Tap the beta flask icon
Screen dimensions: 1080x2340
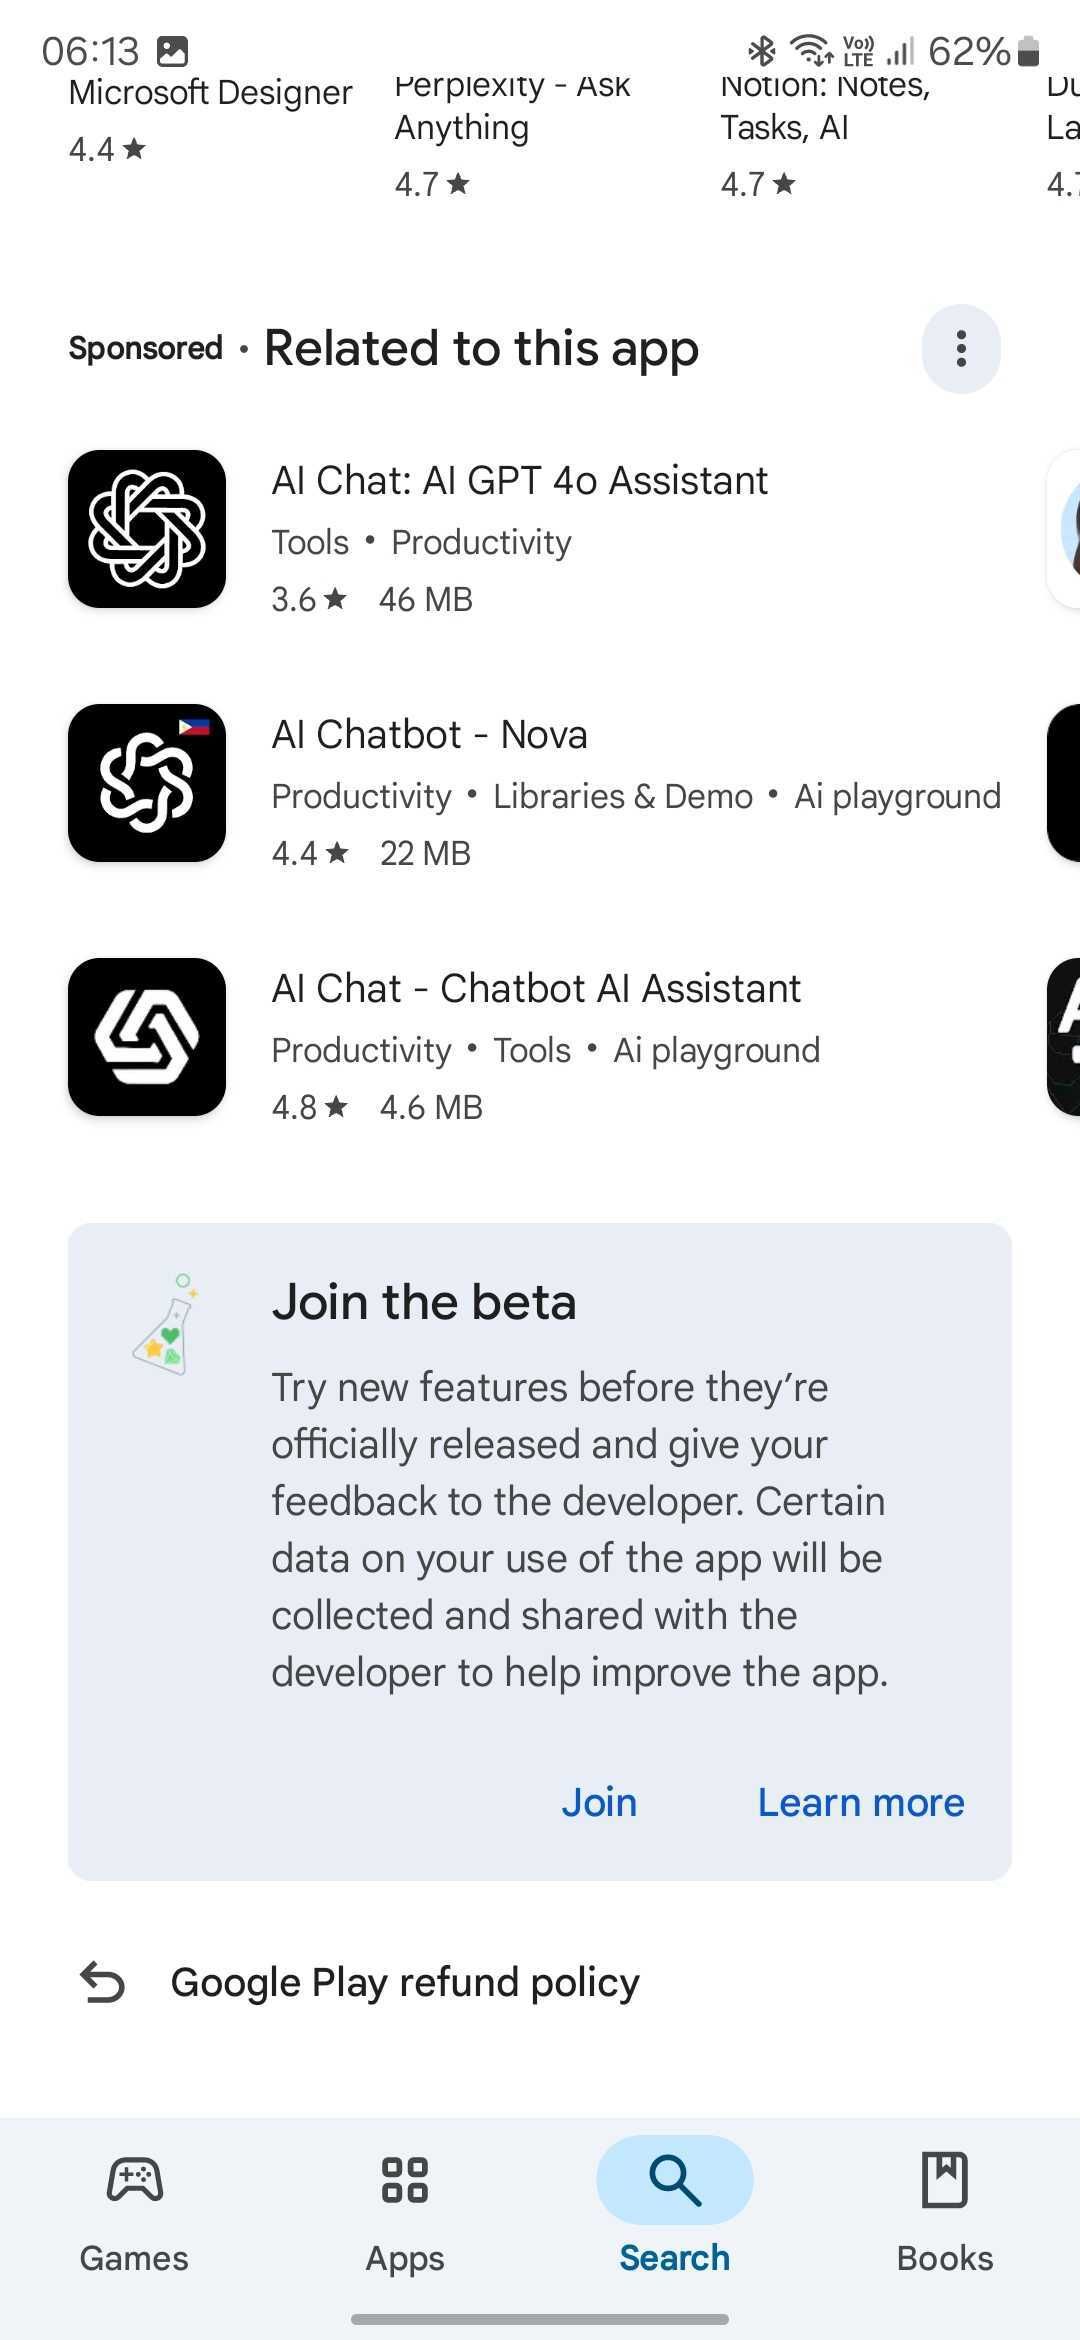165,1324
